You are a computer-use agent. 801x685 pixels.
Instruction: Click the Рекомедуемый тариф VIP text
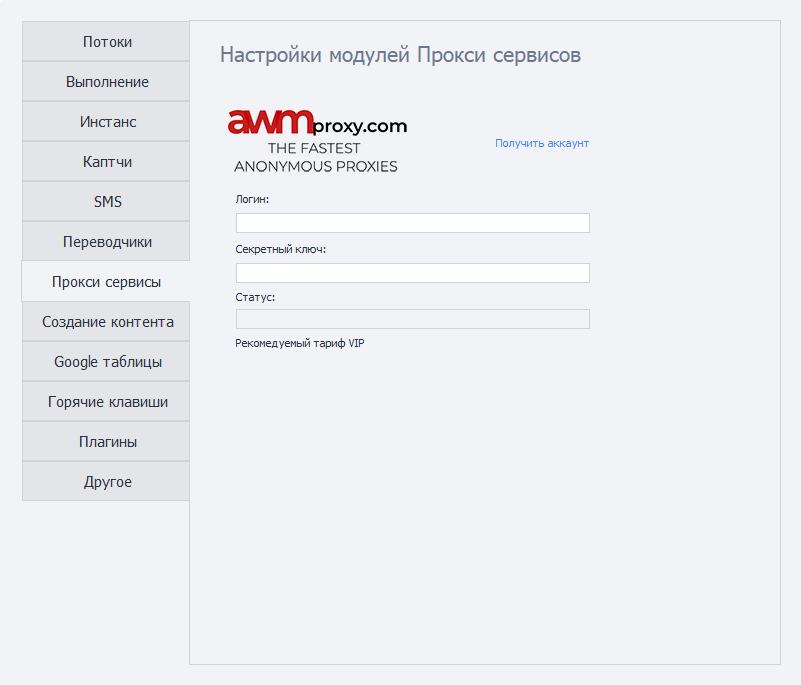point(299,343)
